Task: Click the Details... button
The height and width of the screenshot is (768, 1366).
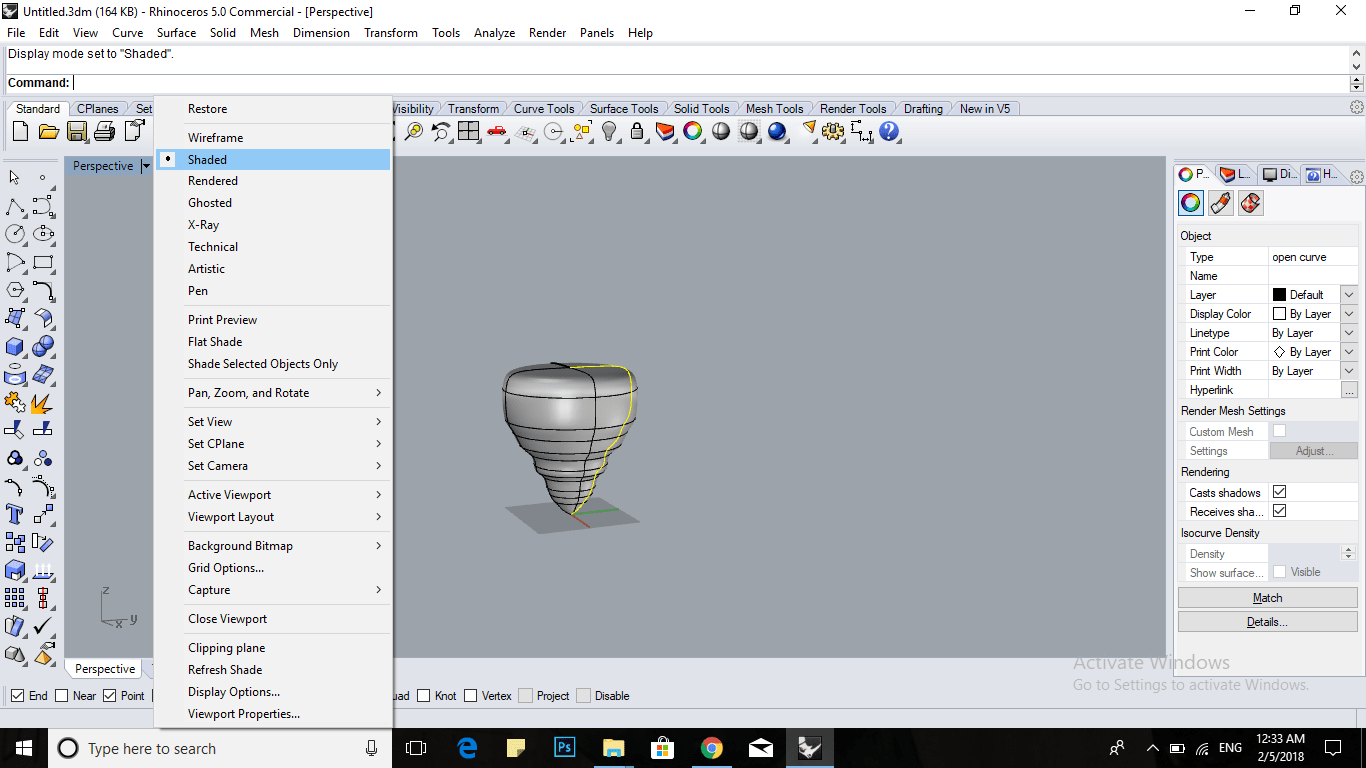Action: pos(1267,622)
